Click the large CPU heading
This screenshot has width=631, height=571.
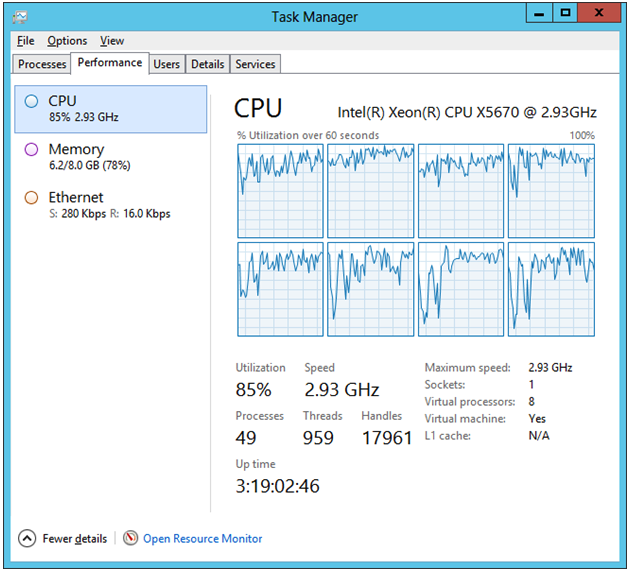258,108
